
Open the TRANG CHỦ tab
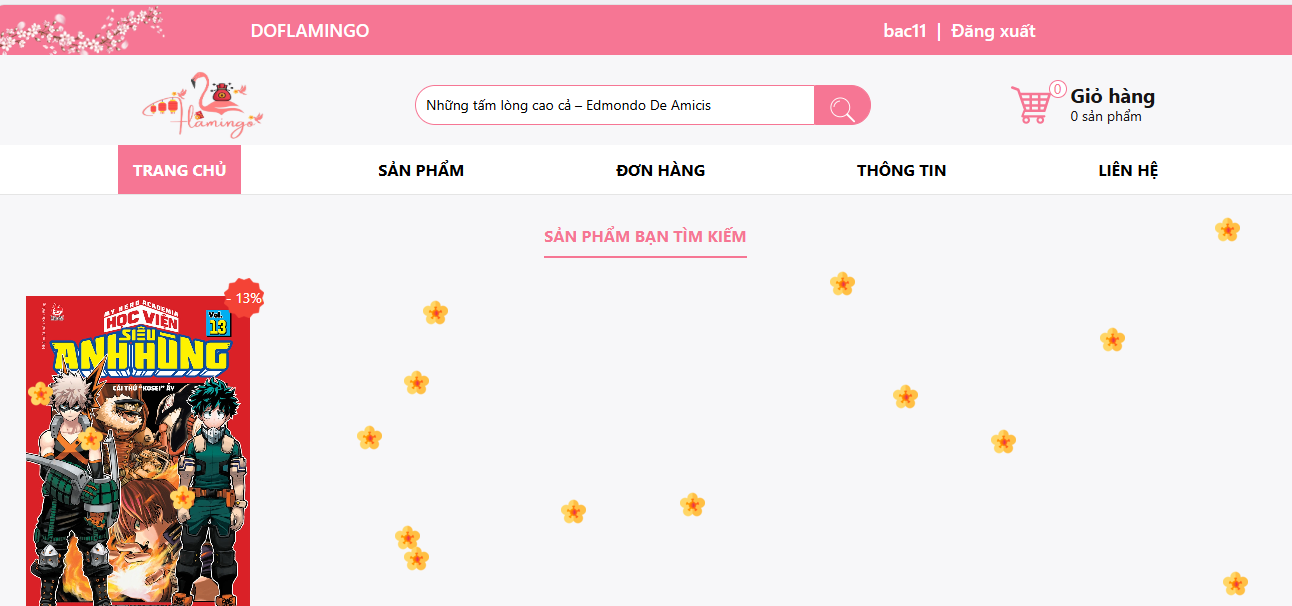(179, 170)
